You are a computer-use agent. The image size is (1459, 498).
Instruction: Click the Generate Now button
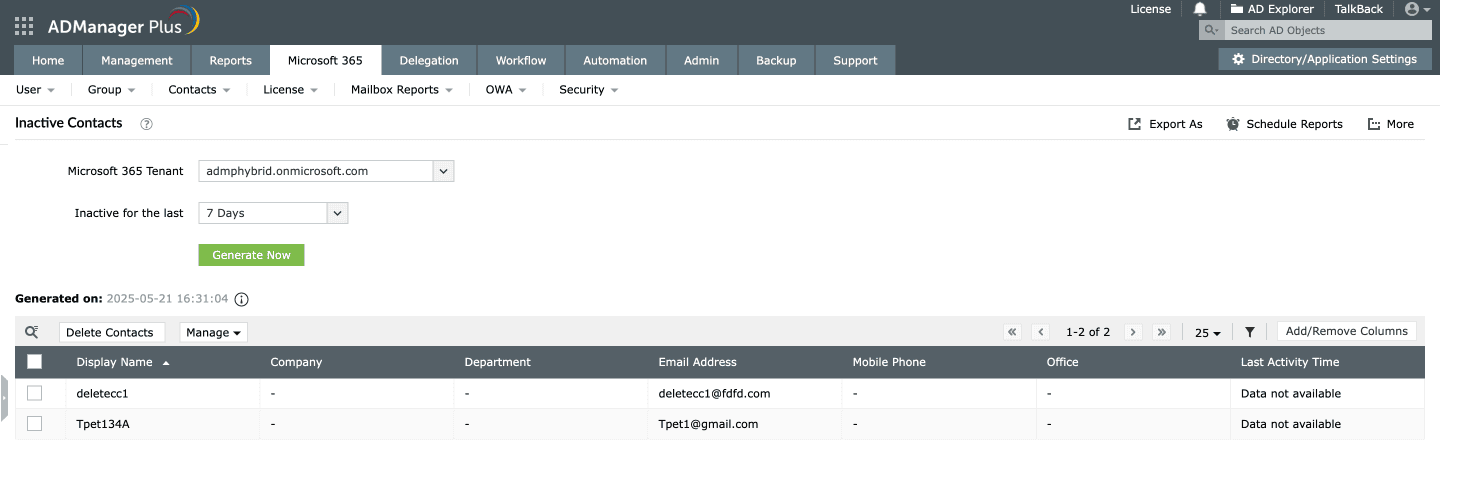click(251, 255)
